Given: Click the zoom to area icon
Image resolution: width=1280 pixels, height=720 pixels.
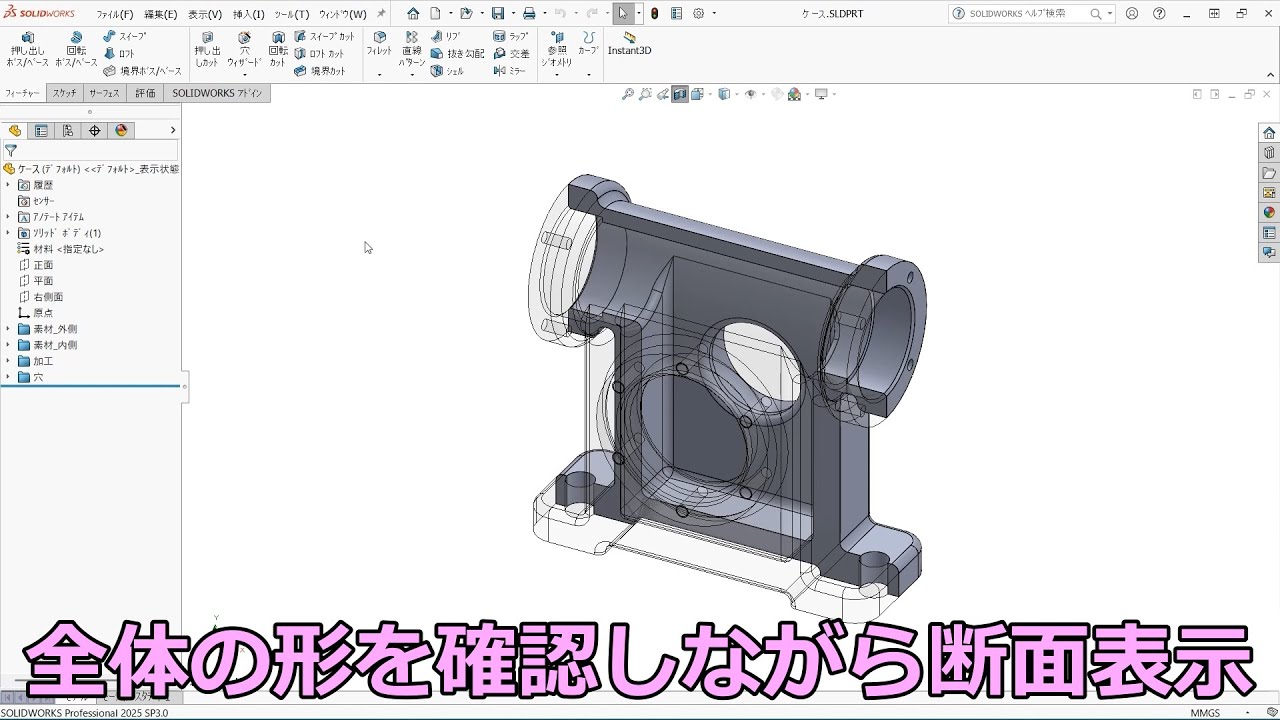Looking at the screenshot, I should pyautogui.click(x=646, y=95).
